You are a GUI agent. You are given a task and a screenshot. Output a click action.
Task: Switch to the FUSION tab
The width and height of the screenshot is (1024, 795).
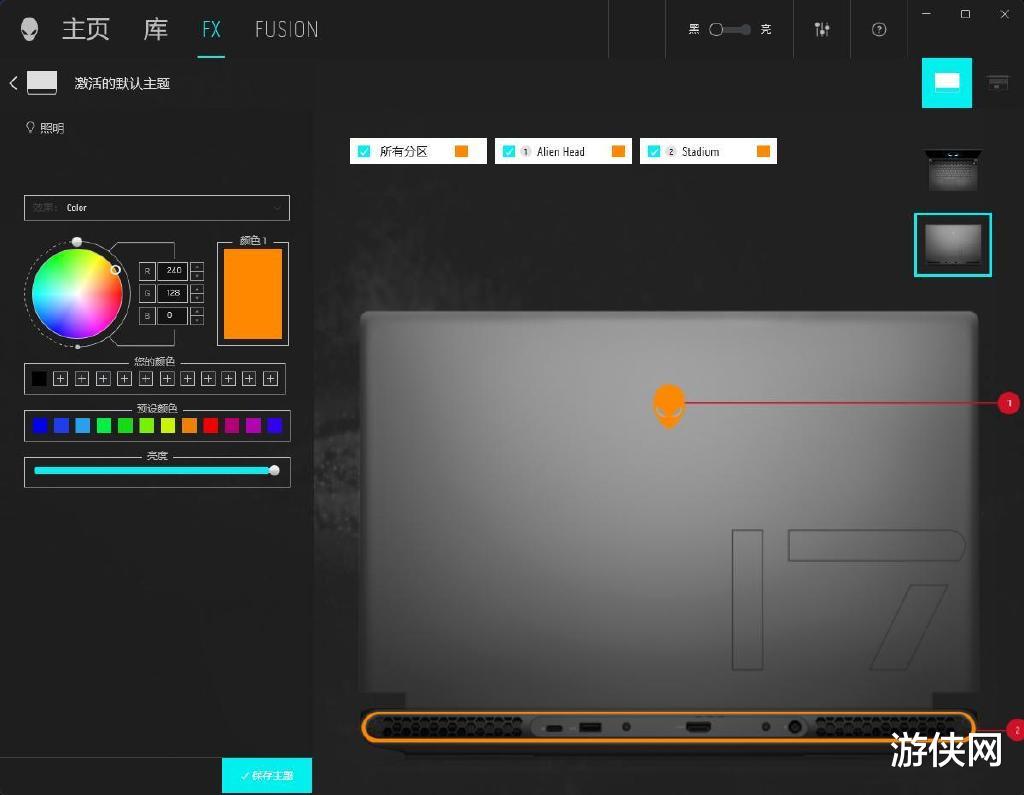point(287,29)
